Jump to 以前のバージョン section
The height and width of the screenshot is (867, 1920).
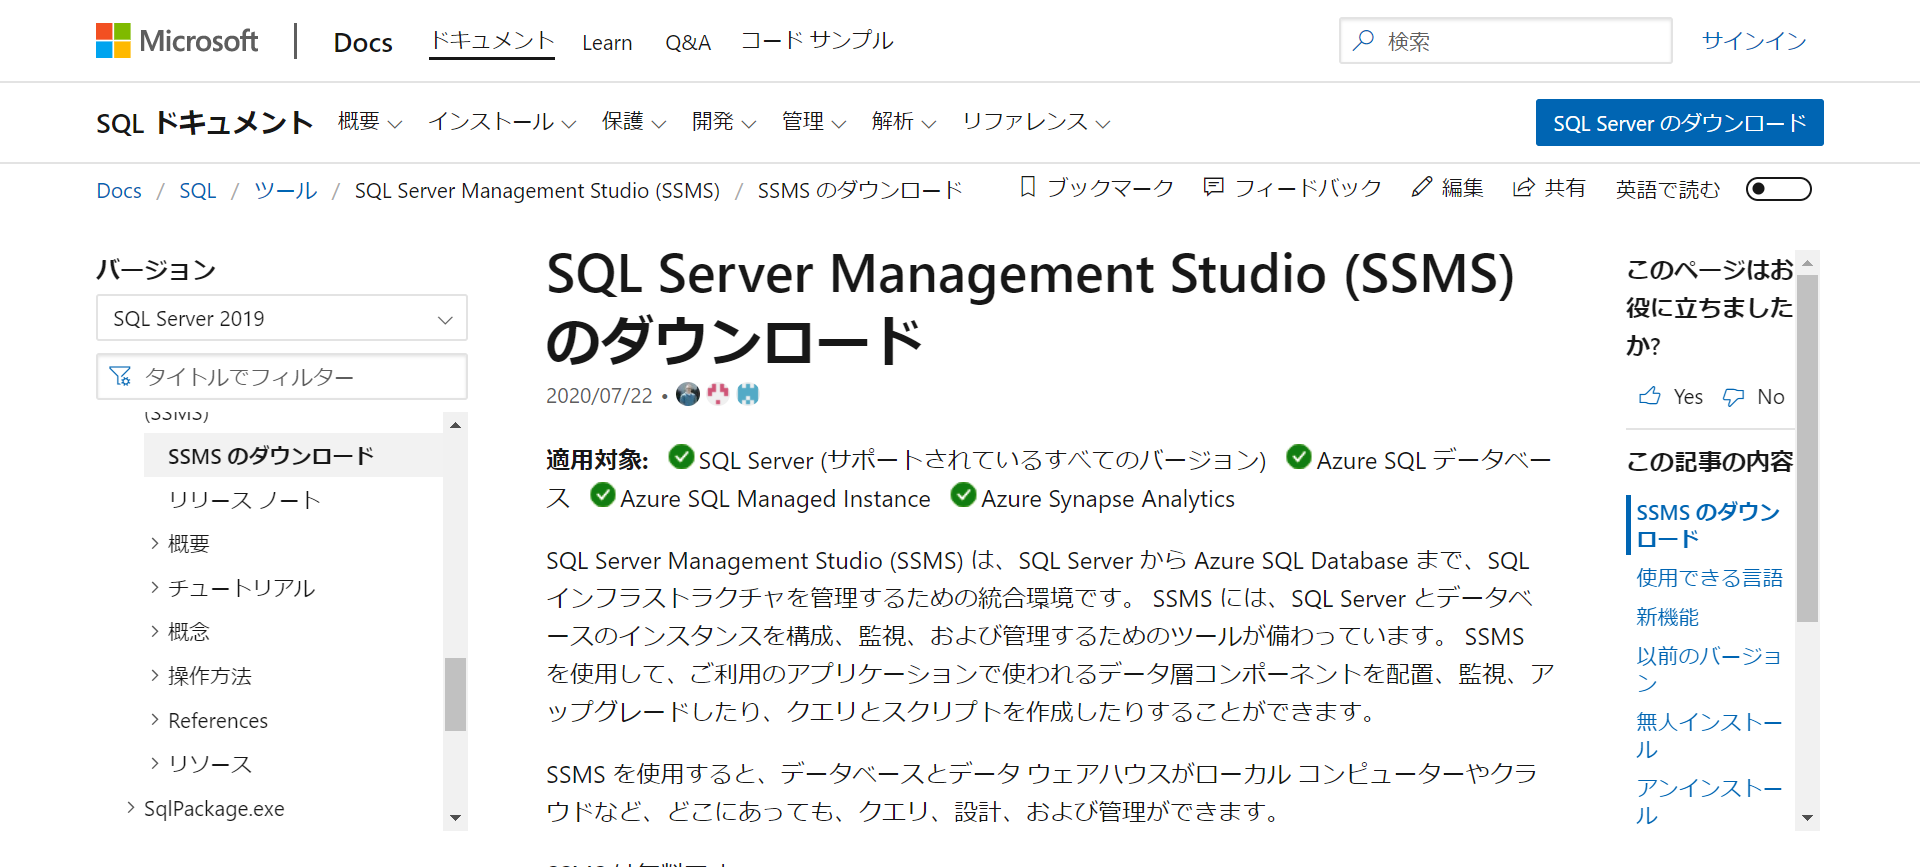point(1709,669)
